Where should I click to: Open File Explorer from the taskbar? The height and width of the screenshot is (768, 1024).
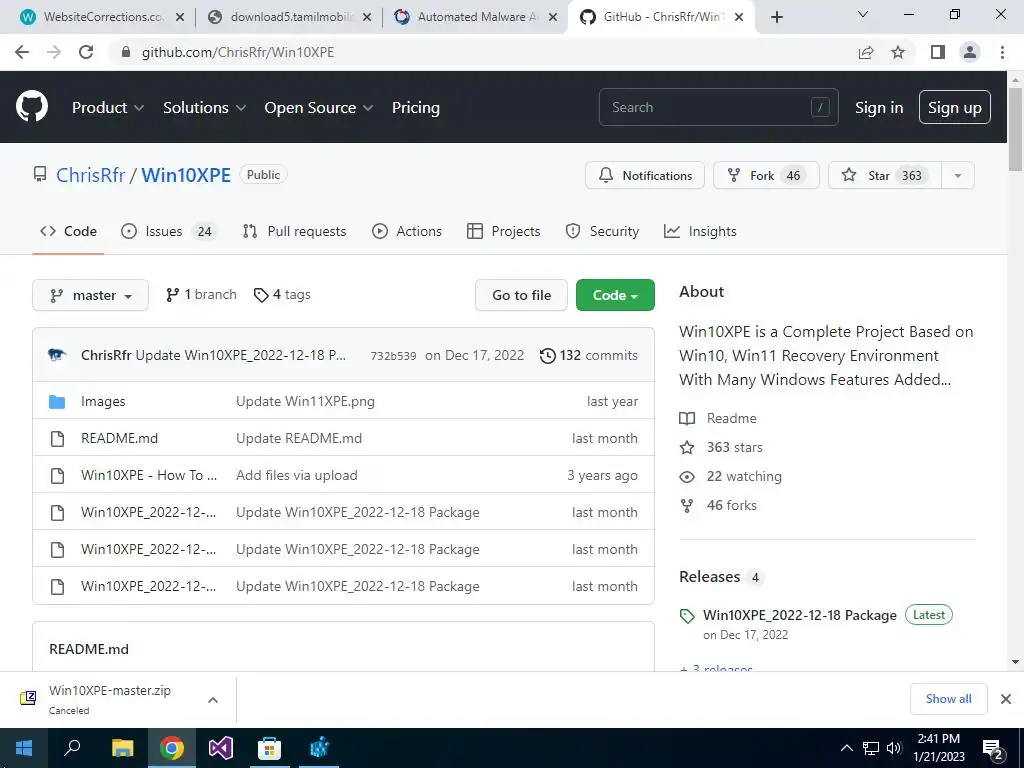point(122,748)
